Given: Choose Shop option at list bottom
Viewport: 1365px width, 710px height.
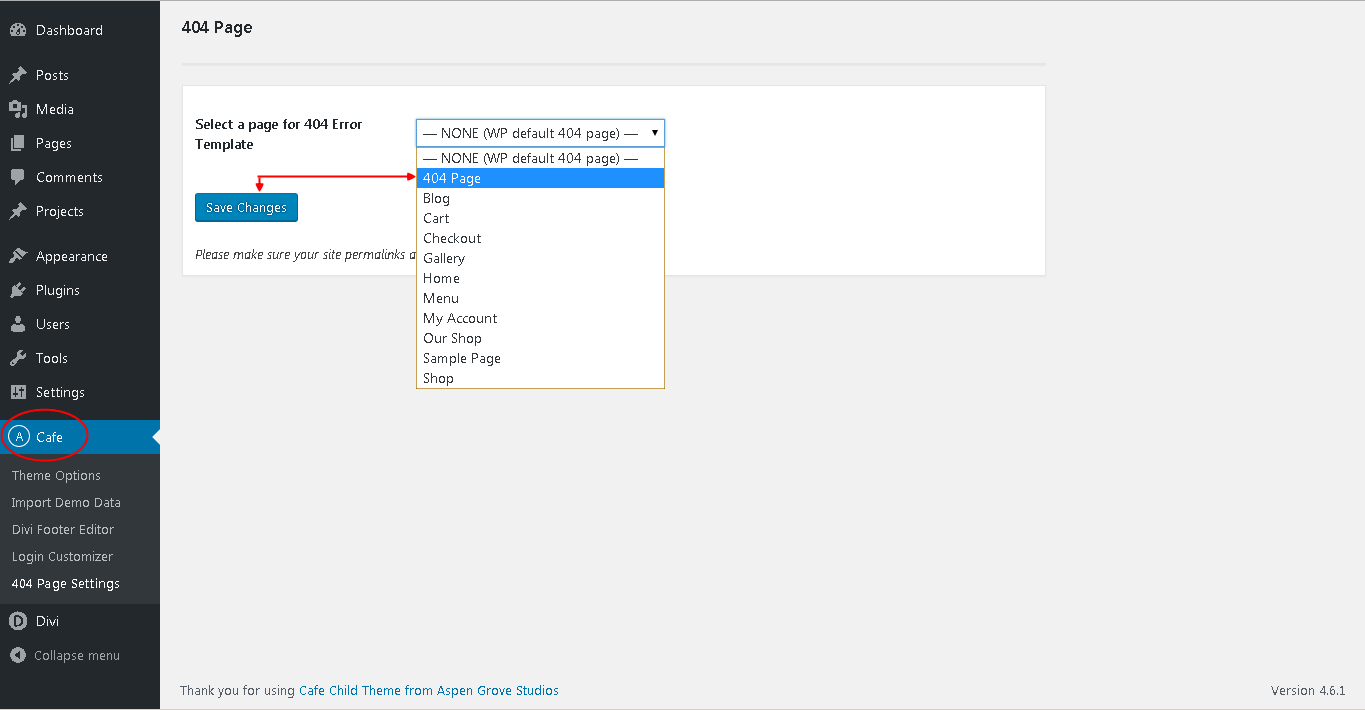Looking at the screenshot, I should (x=540, y=378).
